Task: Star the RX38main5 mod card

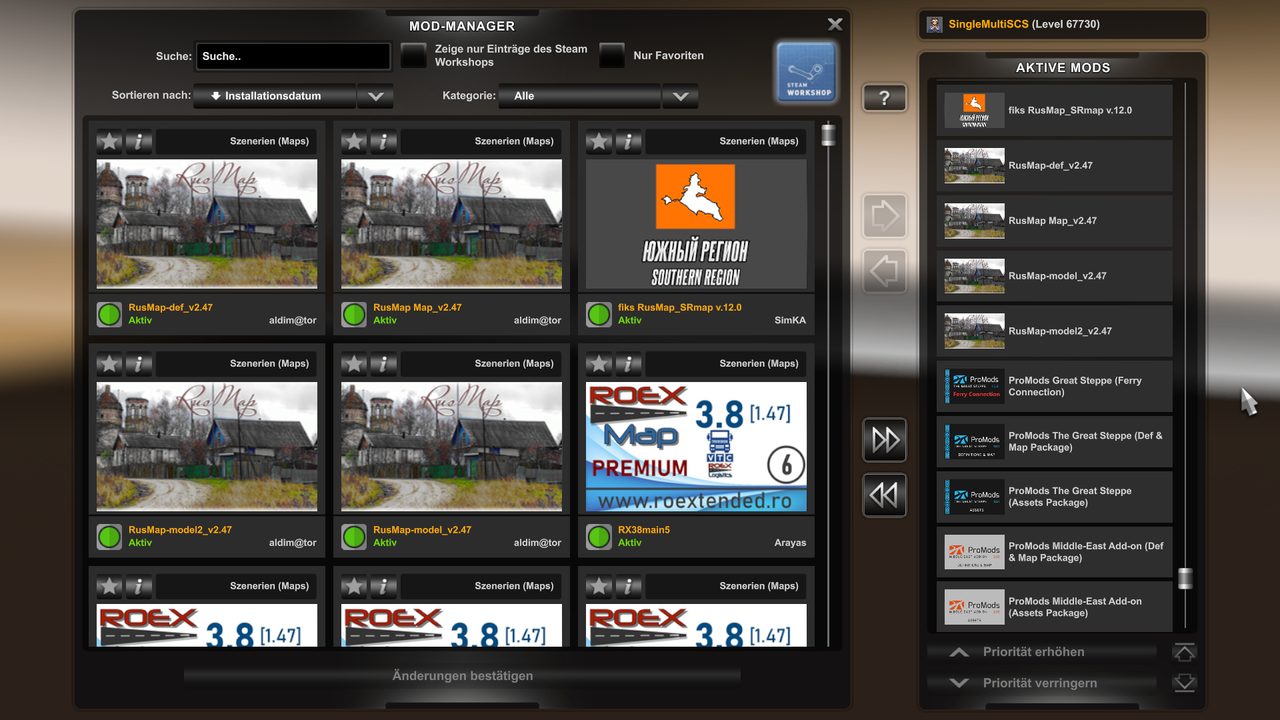Action: pos(599,363)
